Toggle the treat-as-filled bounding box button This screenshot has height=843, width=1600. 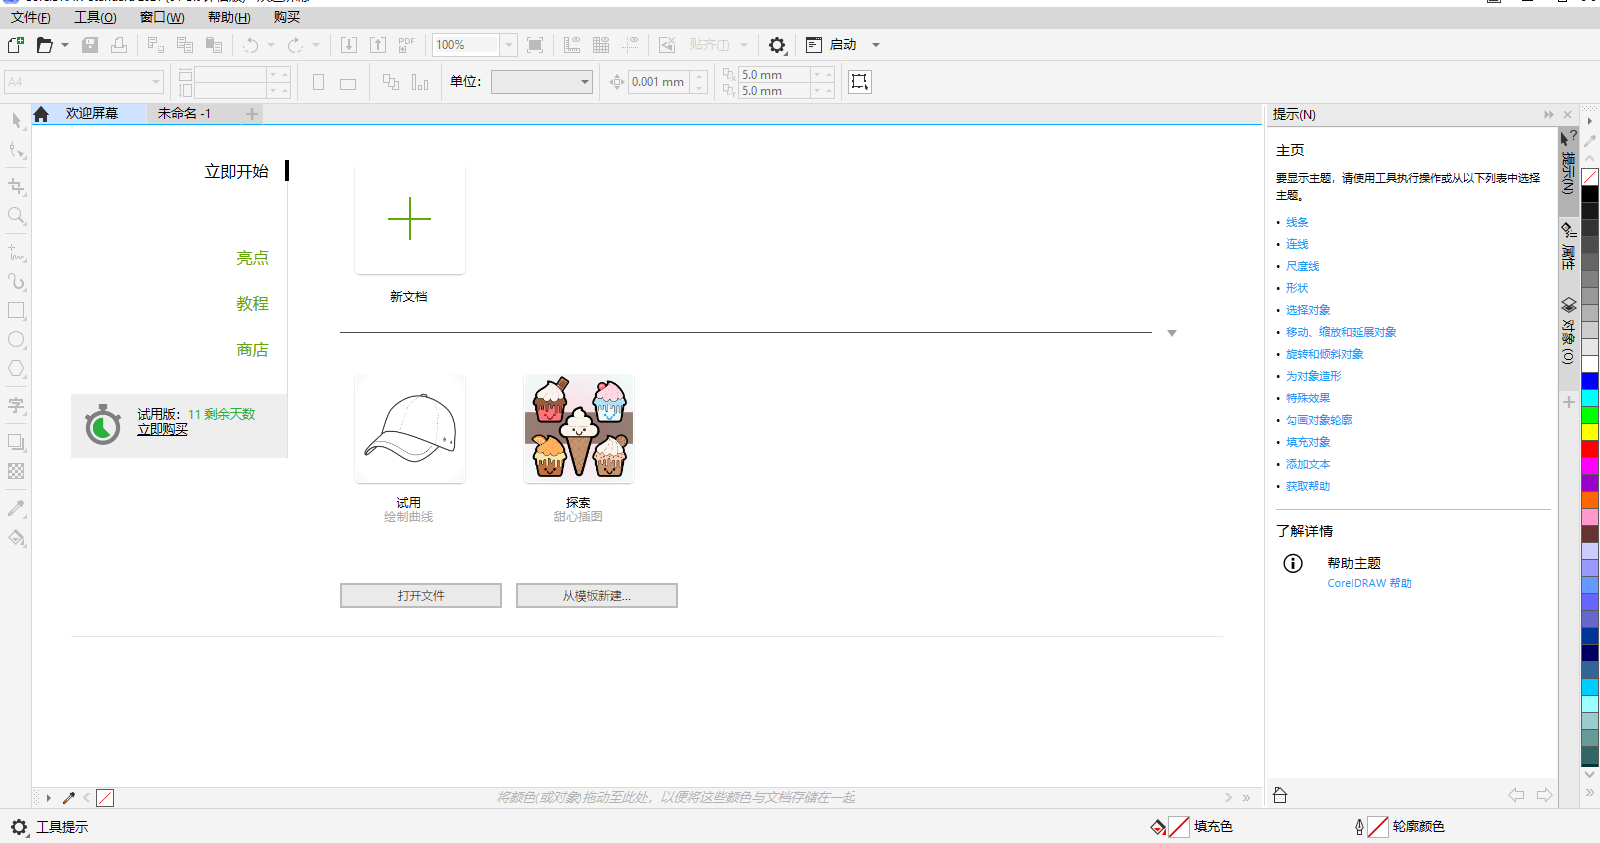pos(860,82)
